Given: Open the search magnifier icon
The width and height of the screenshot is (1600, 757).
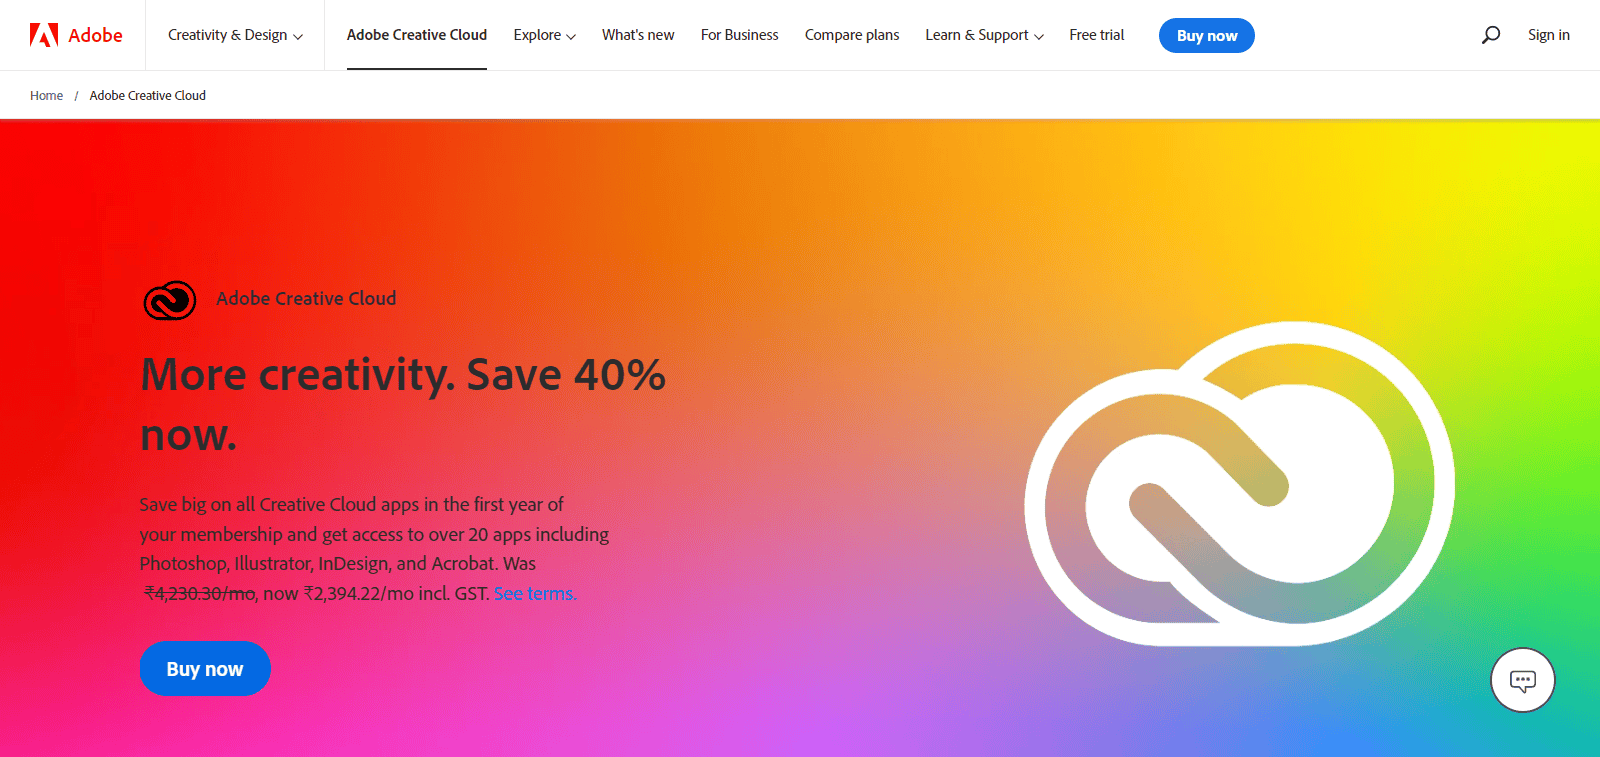Looking at the screenshot, I should coord(1490,35).
